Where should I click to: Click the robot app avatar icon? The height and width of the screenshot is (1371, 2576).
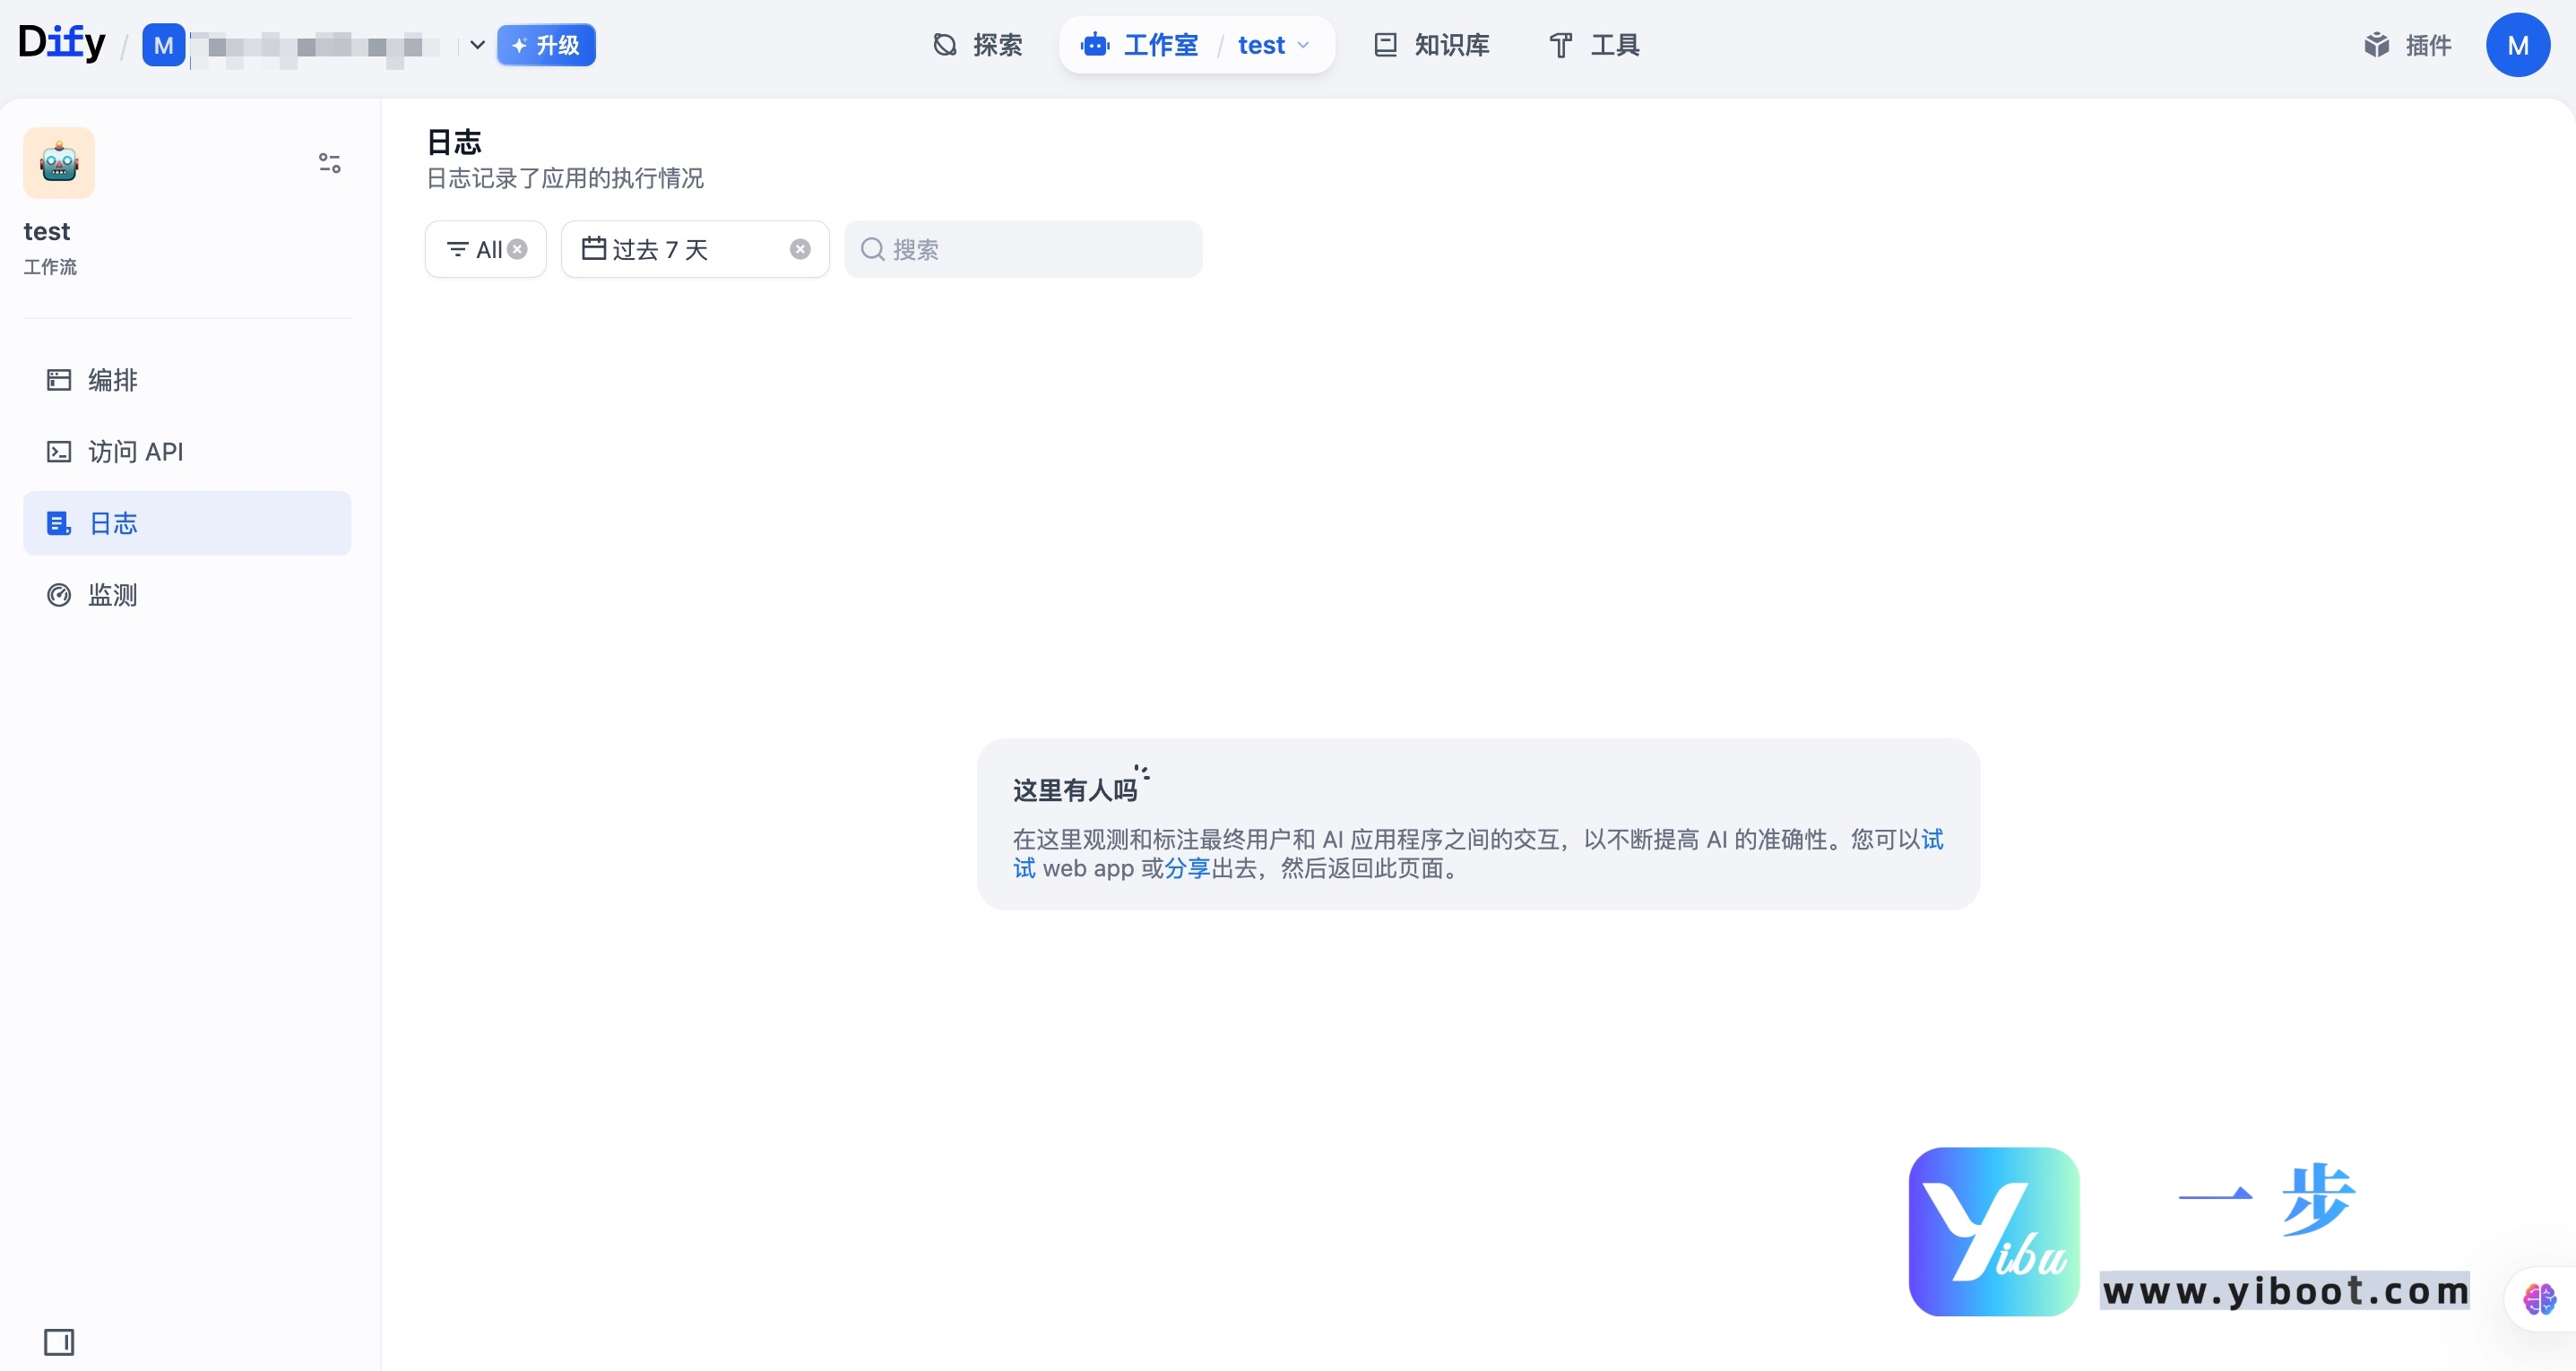58,162
